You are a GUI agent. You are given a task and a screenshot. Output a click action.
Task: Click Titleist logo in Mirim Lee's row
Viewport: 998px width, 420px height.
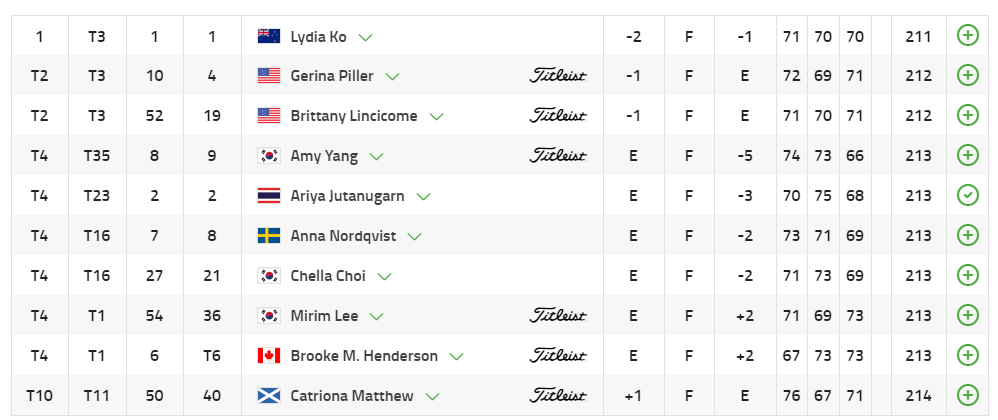[557, 316]
